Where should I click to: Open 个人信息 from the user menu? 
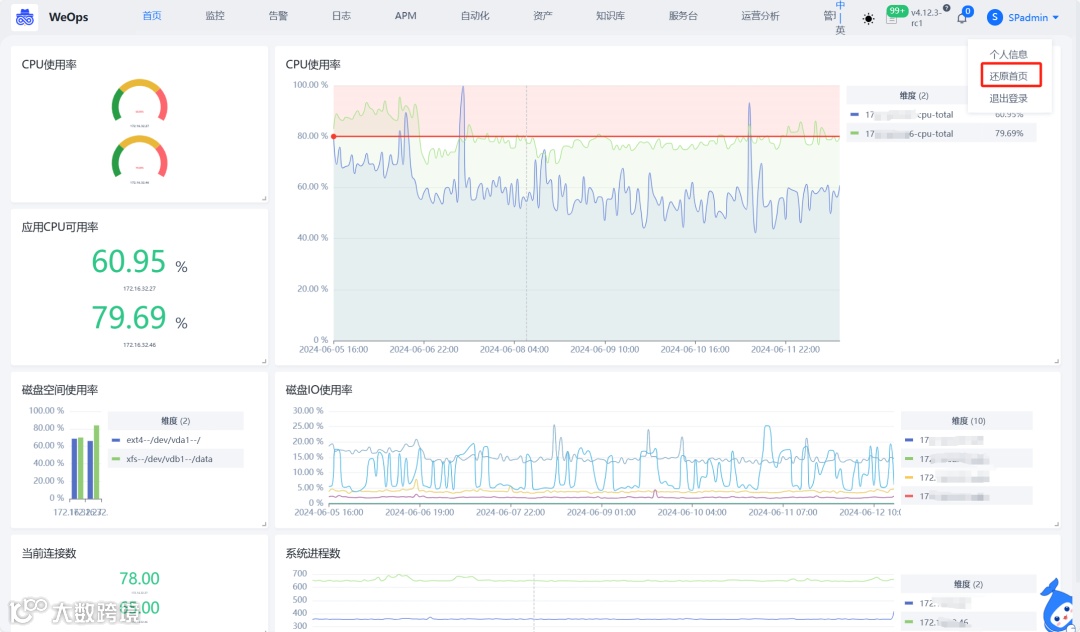pyautogui.click(x=1008, y=54)
